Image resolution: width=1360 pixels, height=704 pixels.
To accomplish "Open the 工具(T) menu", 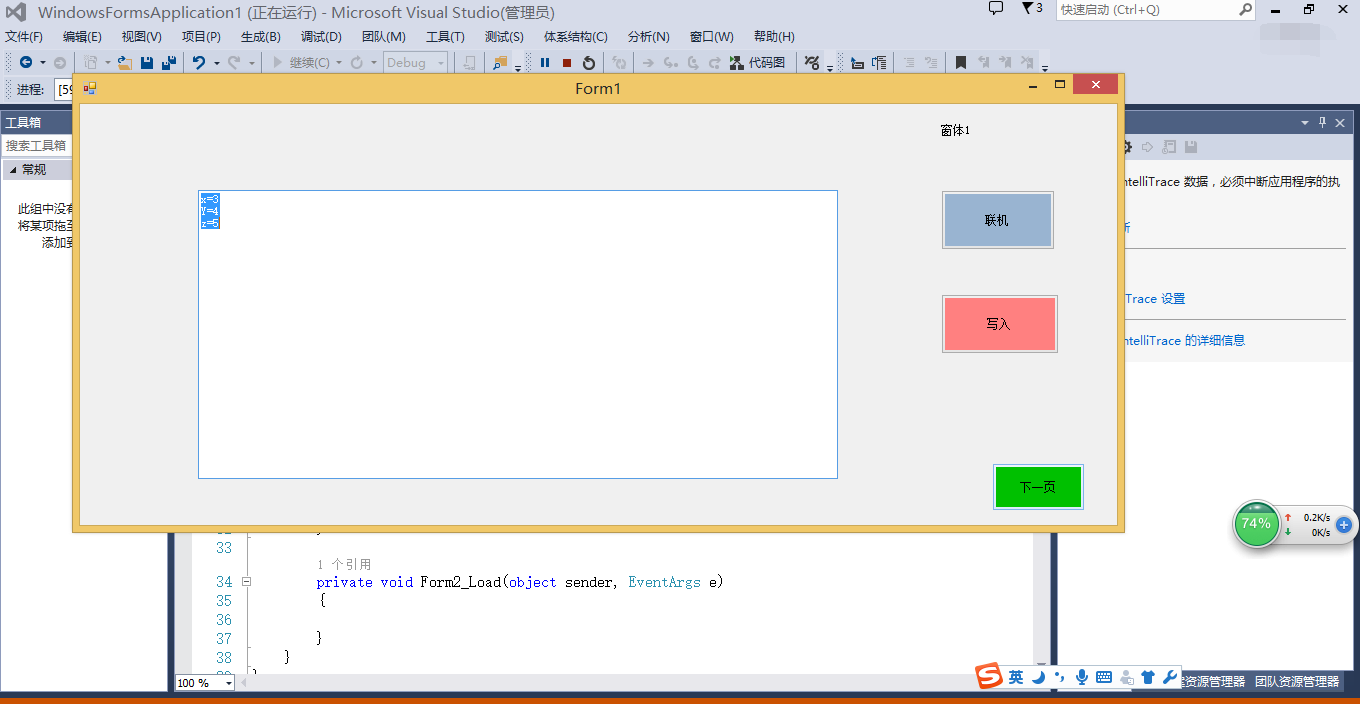I will coord(445,37).
